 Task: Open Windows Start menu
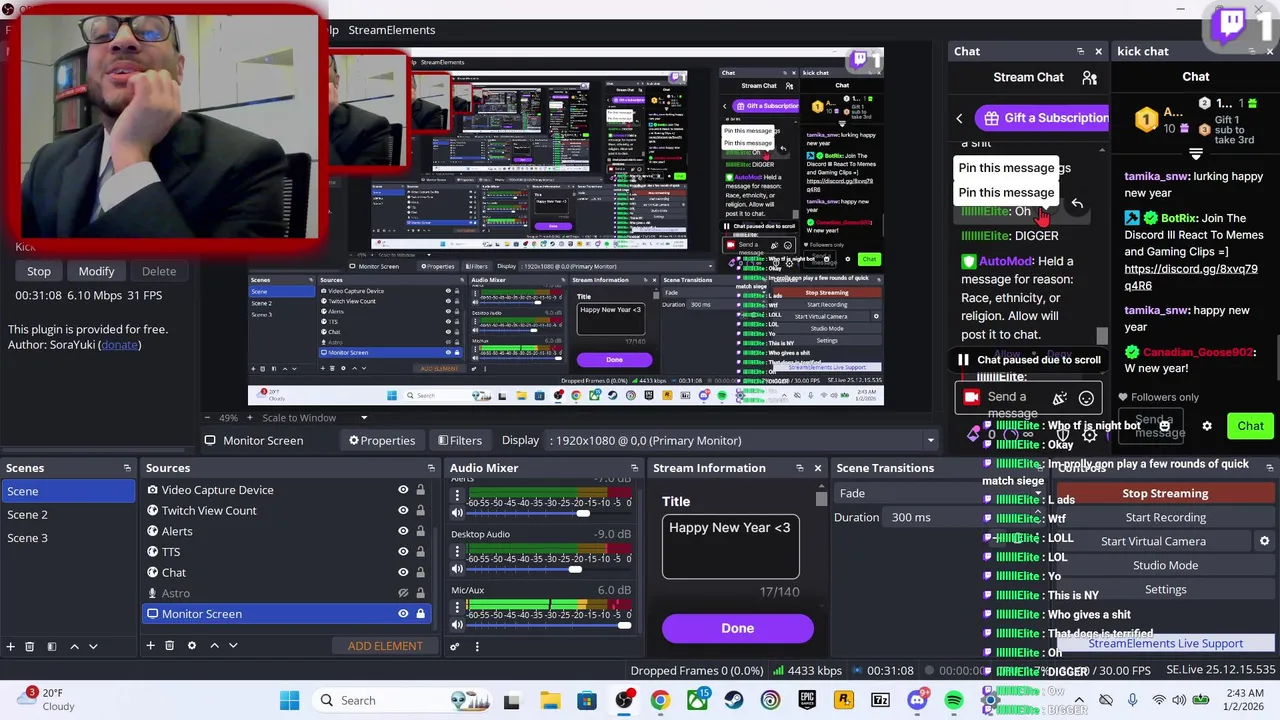(289, 700)
